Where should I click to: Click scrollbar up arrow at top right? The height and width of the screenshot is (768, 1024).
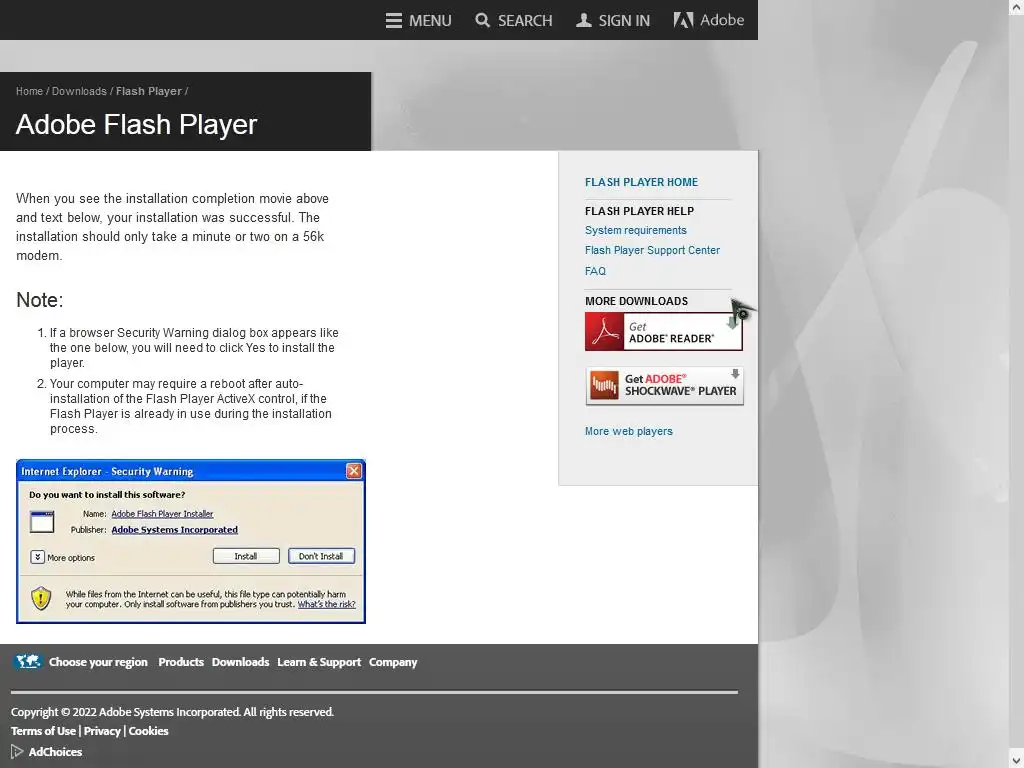[1016, 7]
